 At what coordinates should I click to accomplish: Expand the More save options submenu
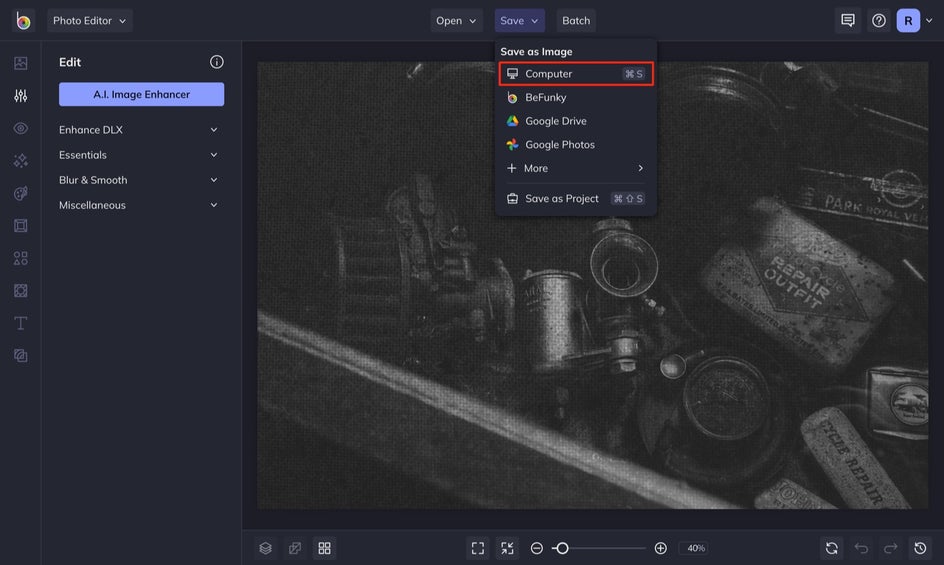[576, 168]
